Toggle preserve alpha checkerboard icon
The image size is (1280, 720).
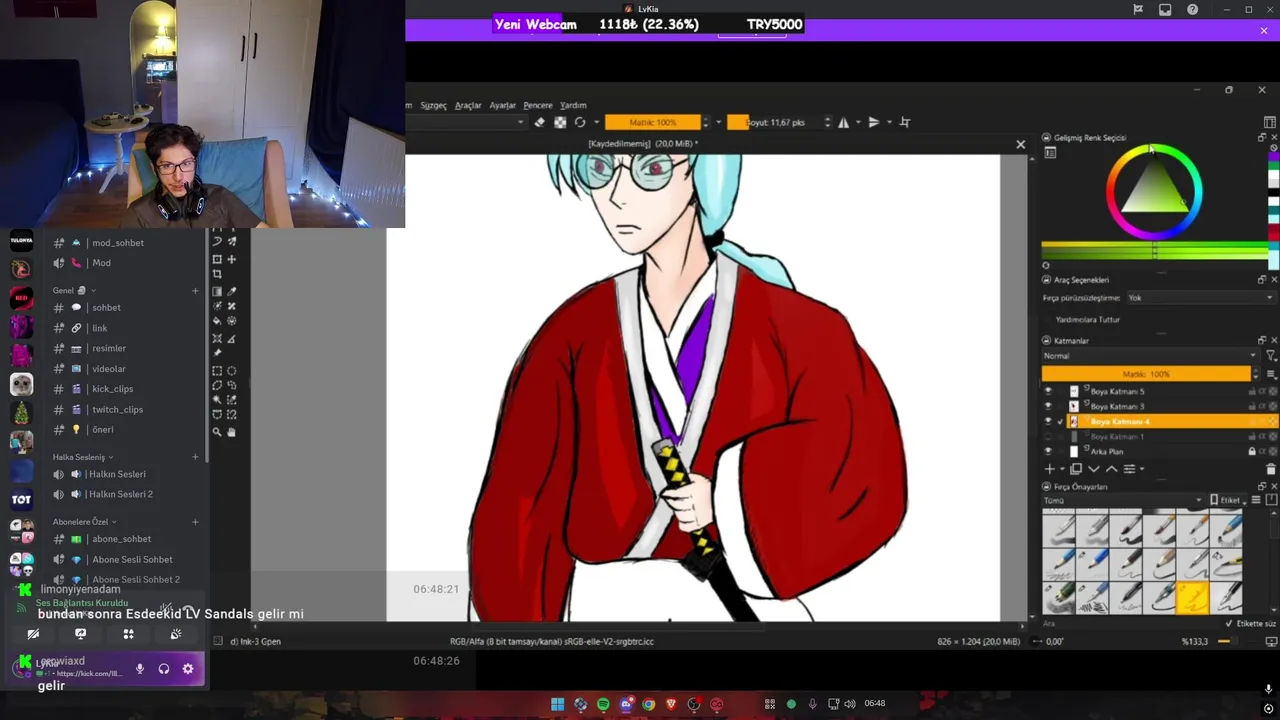[x=560, y=122]
